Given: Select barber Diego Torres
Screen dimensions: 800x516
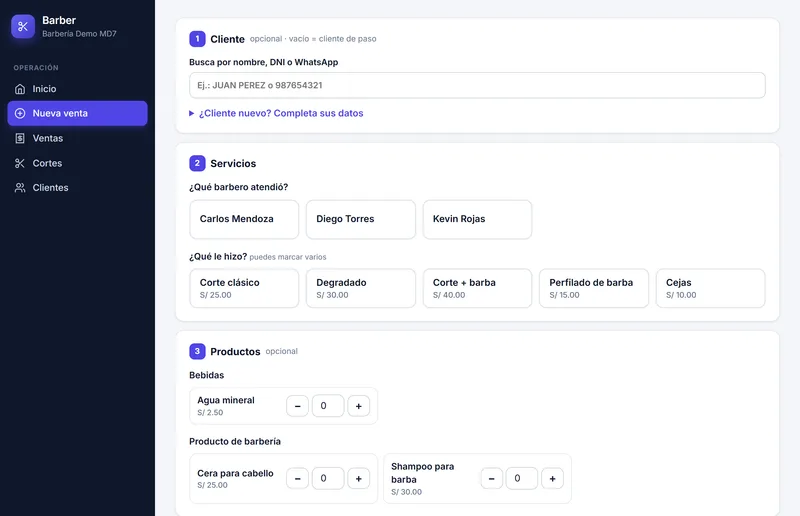Looking at the screenshot, I should click(x=361, y=219).
